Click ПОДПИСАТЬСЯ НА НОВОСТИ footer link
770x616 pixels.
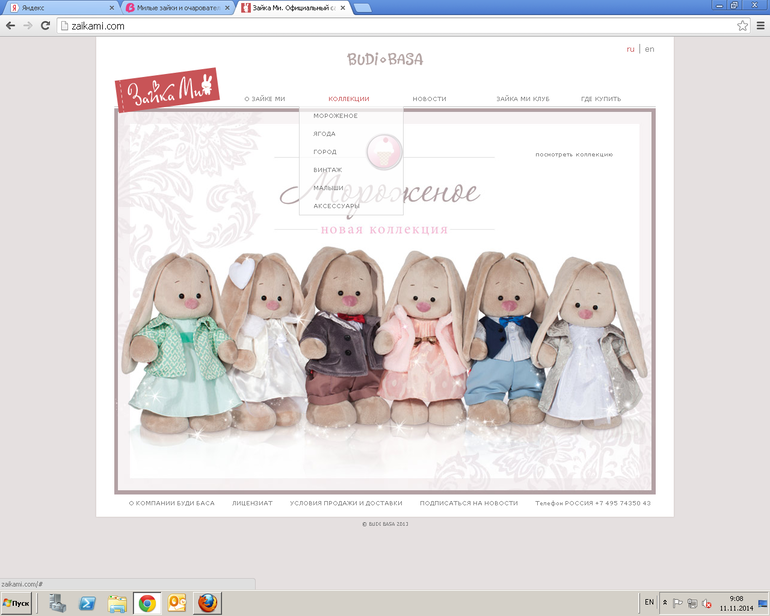pos(468,503)
